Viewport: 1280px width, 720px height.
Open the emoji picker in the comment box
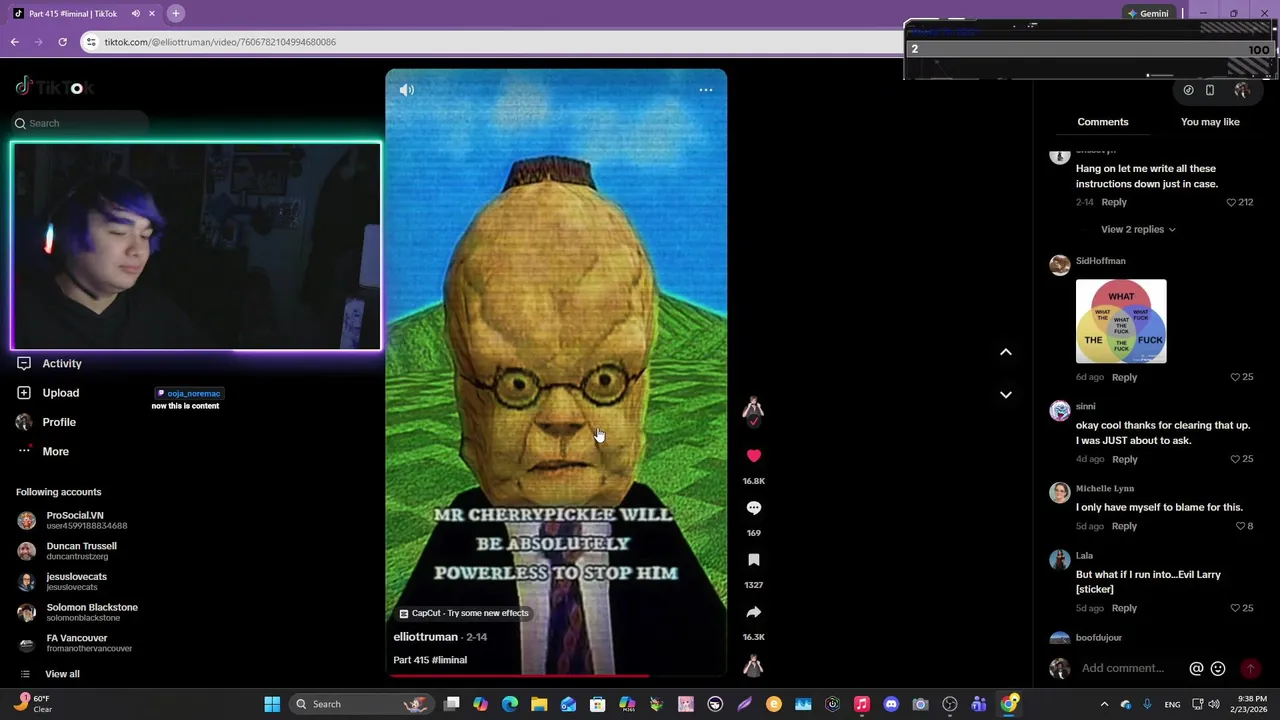point(1218,669)
